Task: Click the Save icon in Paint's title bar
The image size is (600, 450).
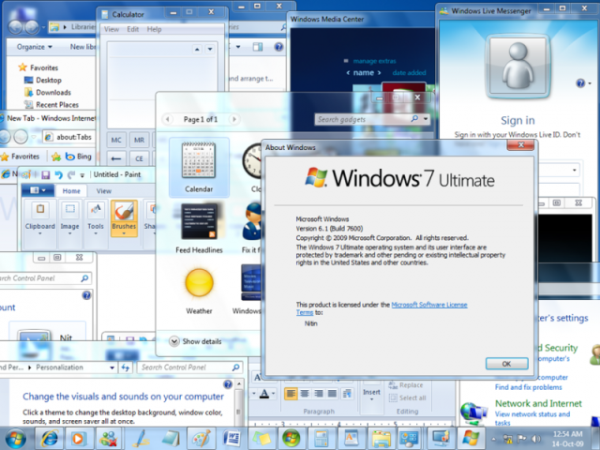Action: [x=46, y=175]
